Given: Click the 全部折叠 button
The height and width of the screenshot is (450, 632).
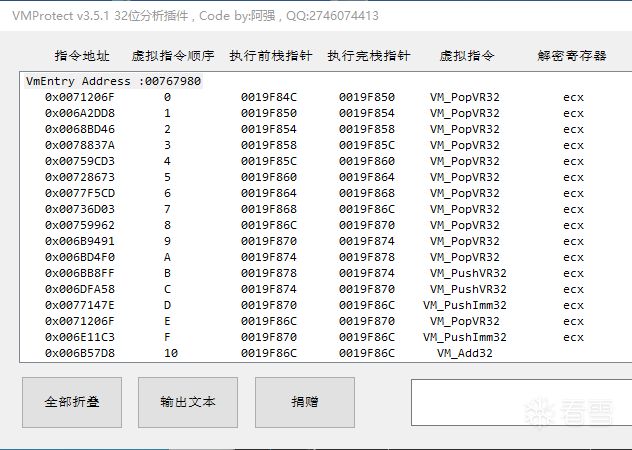Looking at the screenshot, I should [72, 402].
